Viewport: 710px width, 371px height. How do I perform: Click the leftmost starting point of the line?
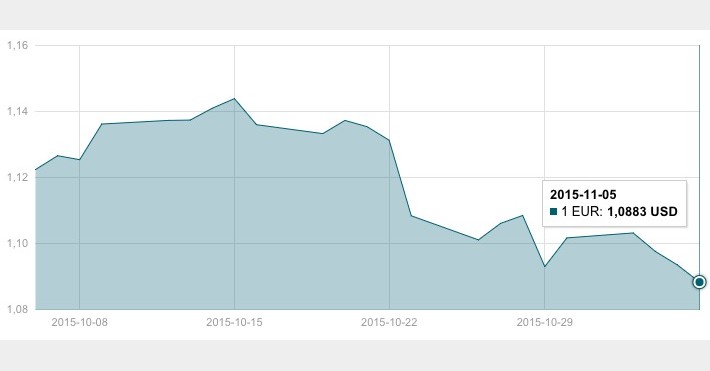[x=36, y=169]
